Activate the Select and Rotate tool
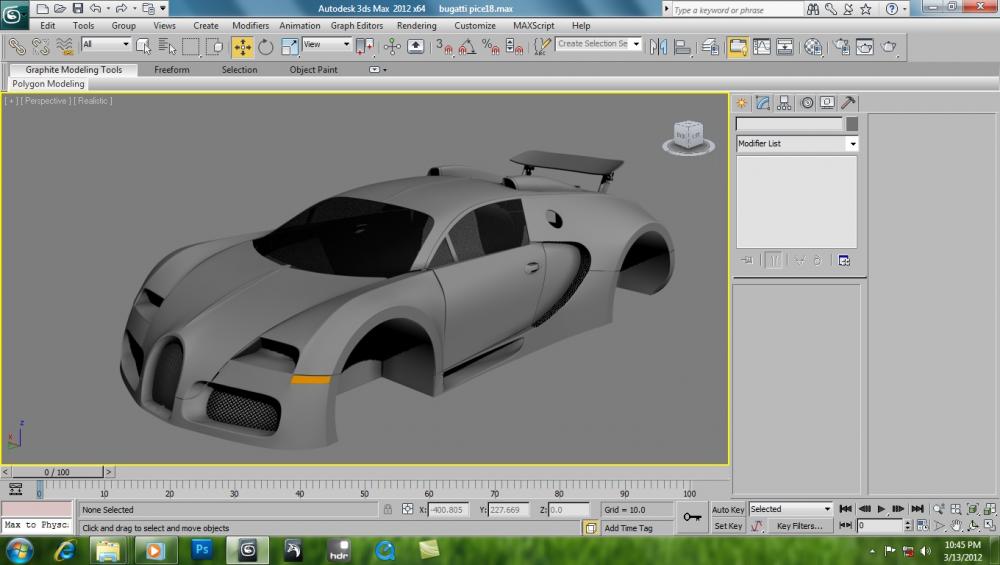The image size is (1000, 565). tap(266, 47)
